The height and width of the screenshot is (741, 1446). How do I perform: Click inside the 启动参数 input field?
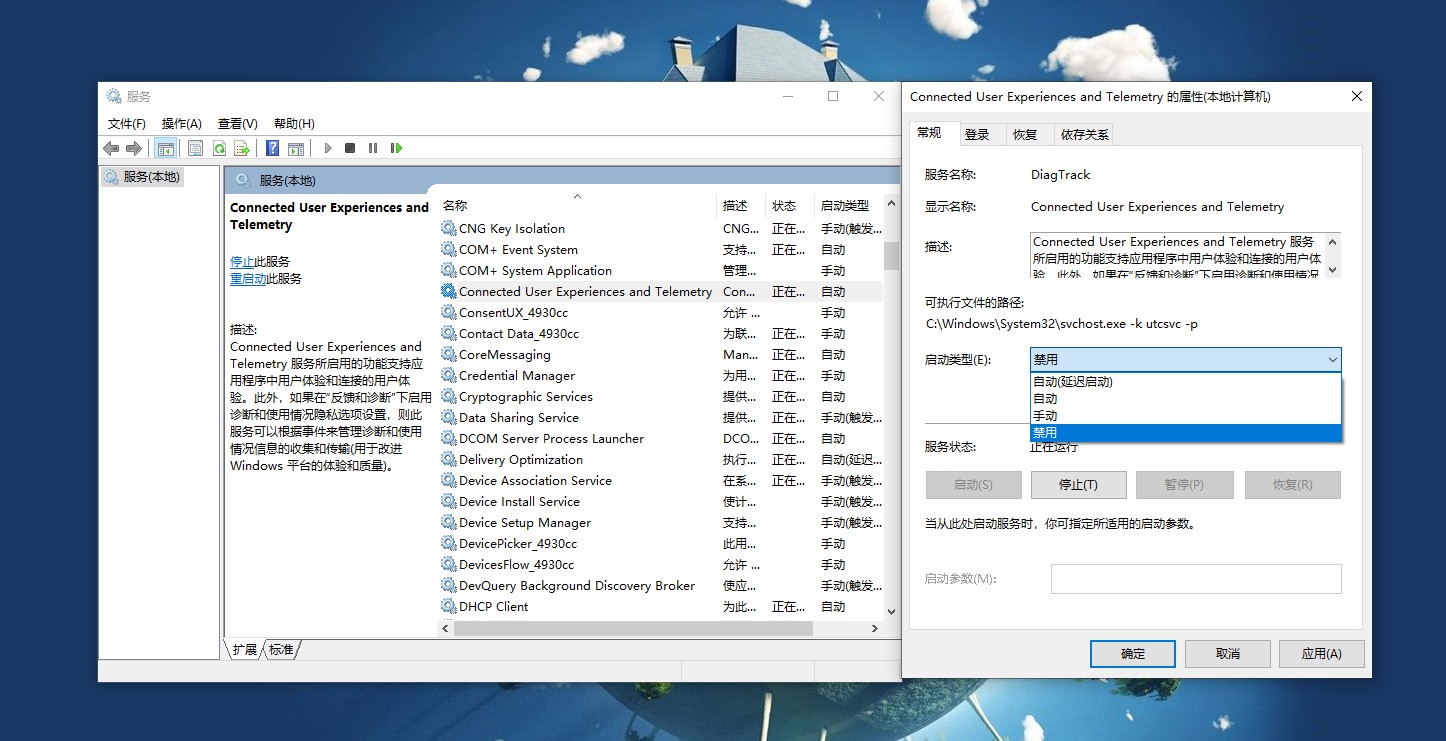1196,578
